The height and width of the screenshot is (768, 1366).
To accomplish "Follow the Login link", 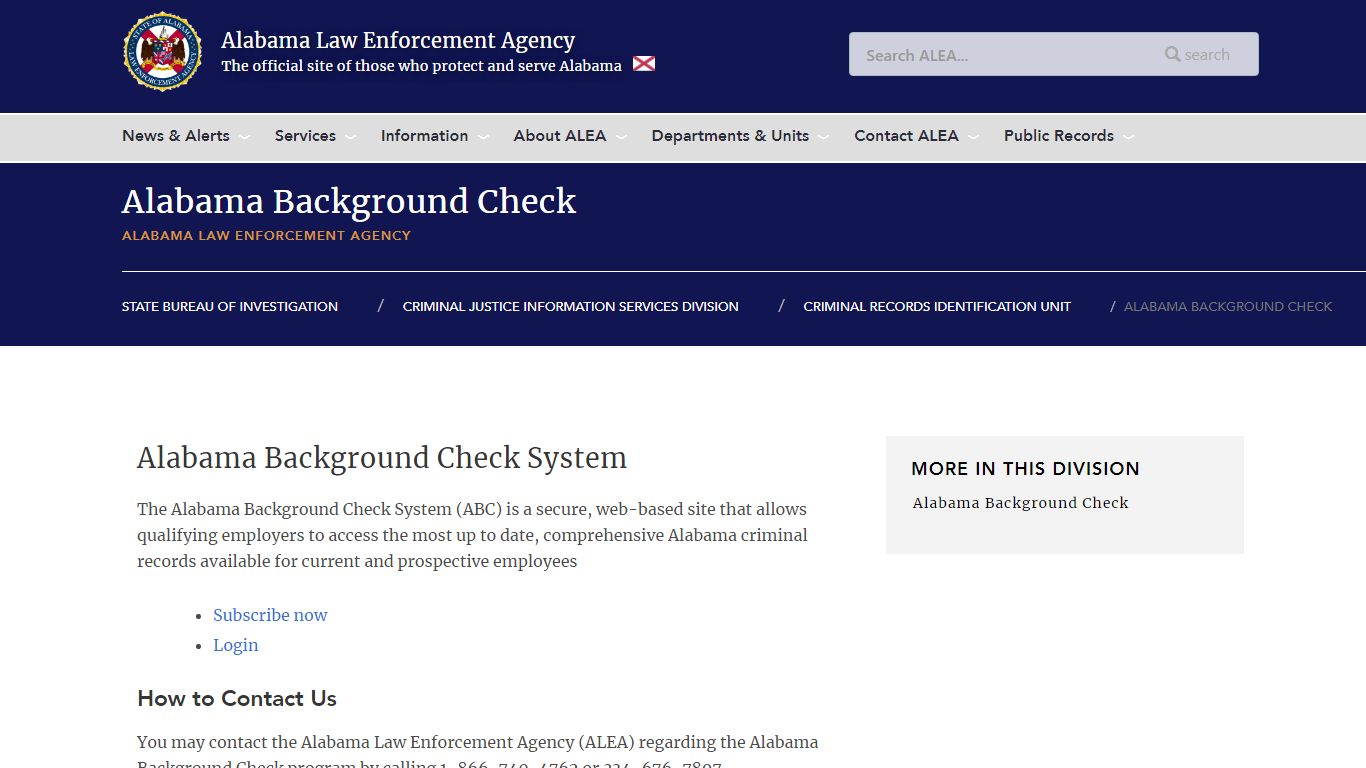I will [236, 645].
